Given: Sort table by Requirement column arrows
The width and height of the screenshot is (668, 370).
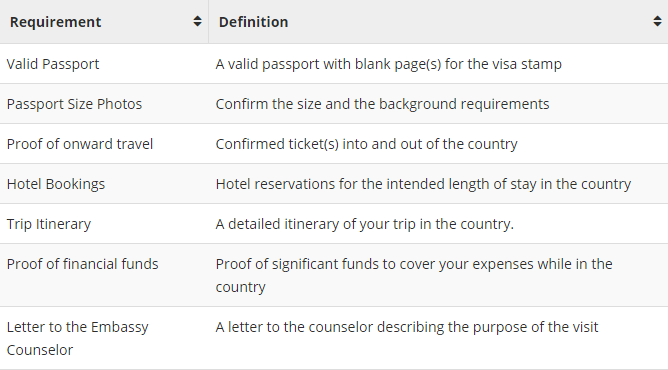Looking at the screenshot, I should pos(197,21).
